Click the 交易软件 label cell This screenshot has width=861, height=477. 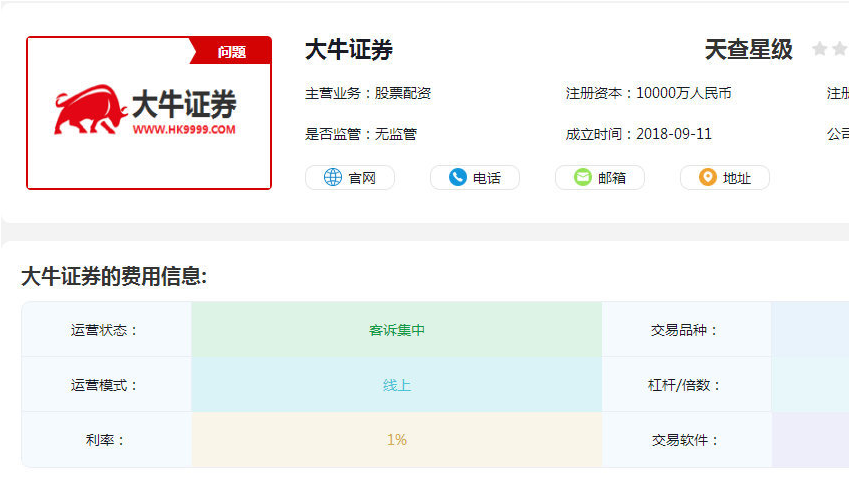[686, 439]
